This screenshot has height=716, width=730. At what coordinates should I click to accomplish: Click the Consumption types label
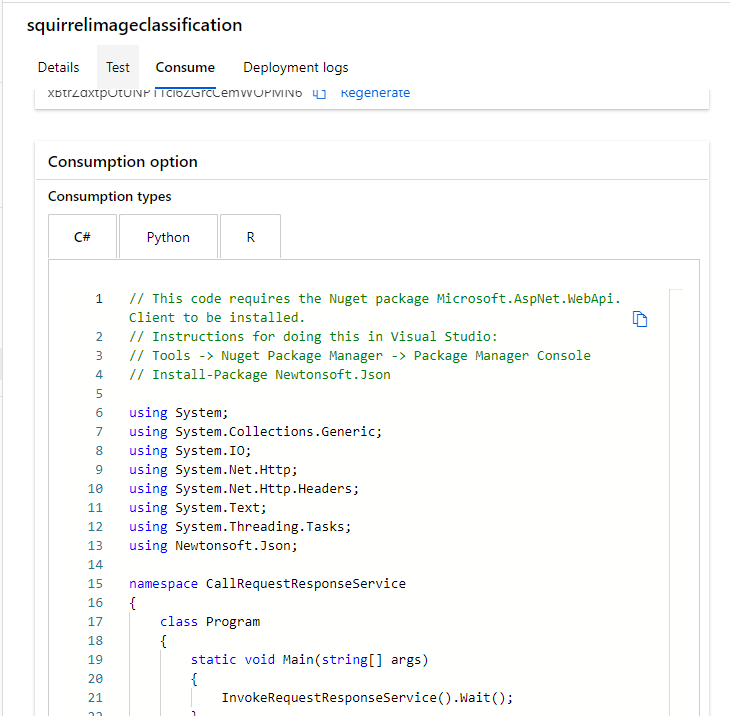(110, 196)
